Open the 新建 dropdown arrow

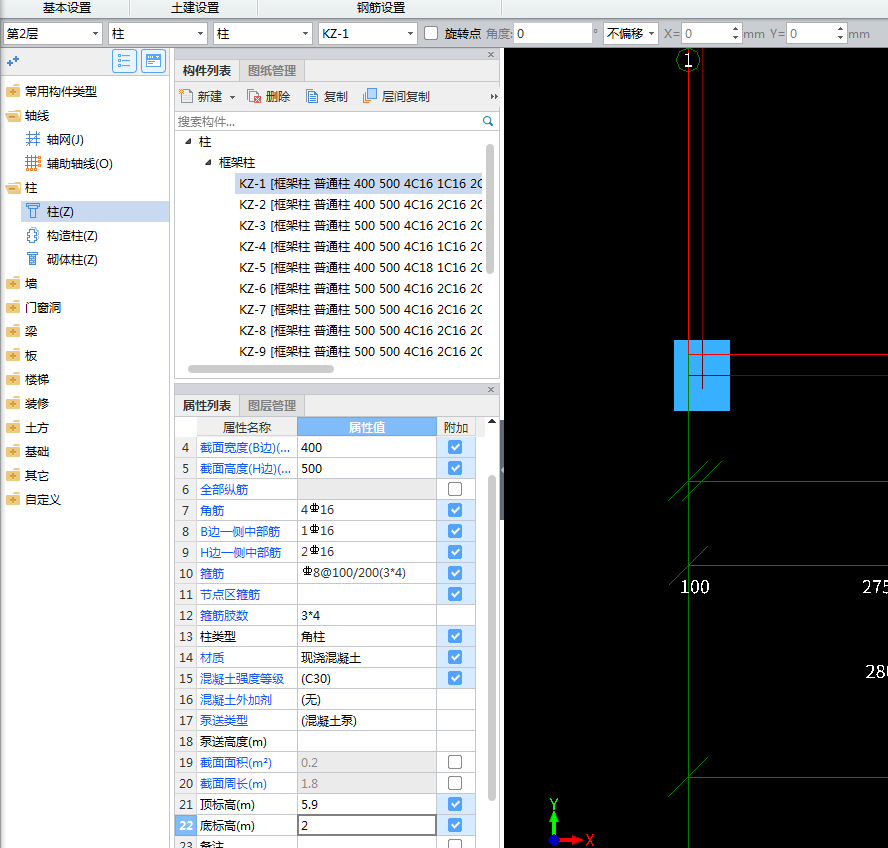(232, 97)
